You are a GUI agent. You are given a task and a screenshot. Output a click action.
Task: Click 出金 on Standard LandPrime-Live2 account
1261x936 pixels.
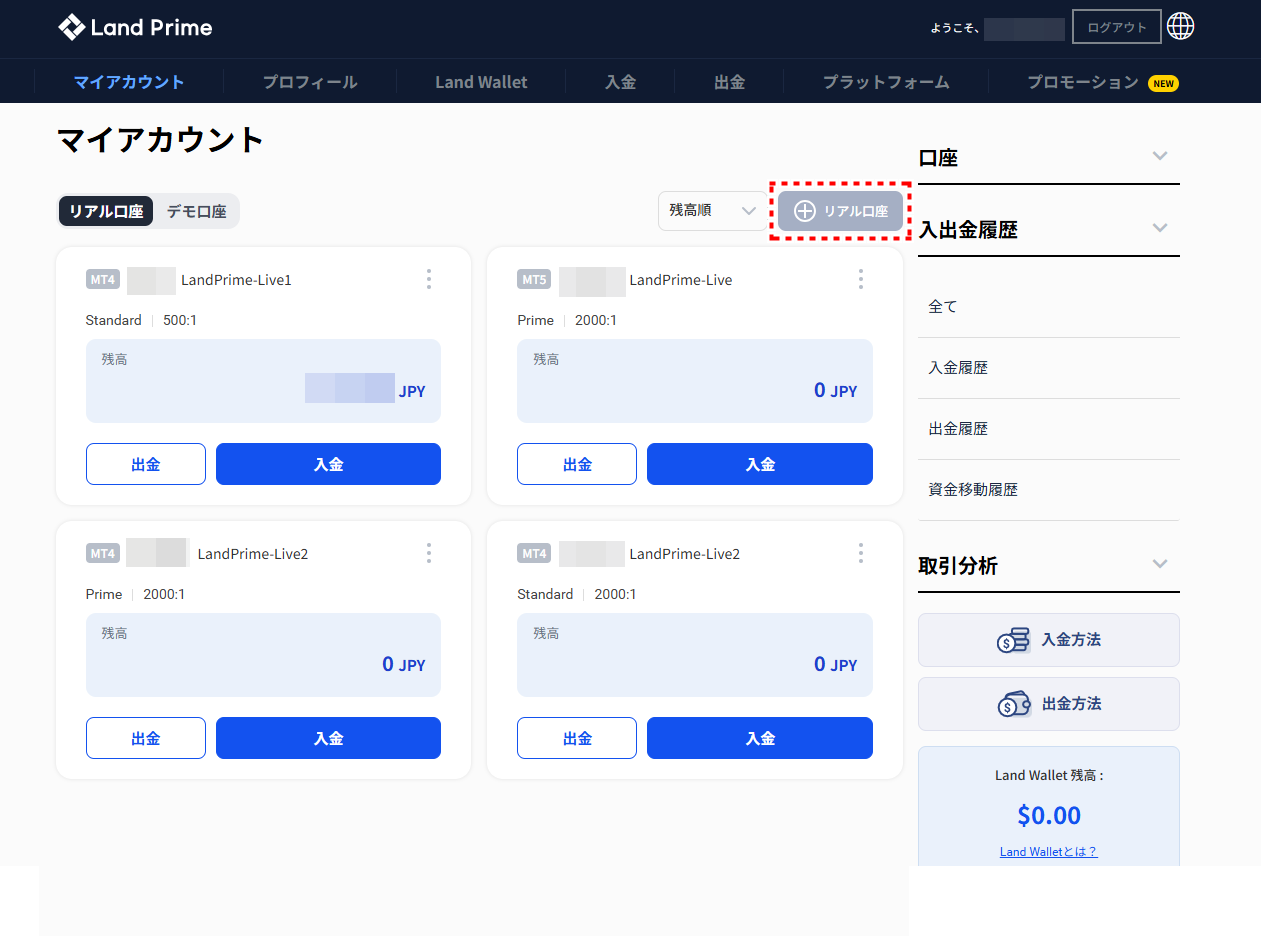pos(577,738)
